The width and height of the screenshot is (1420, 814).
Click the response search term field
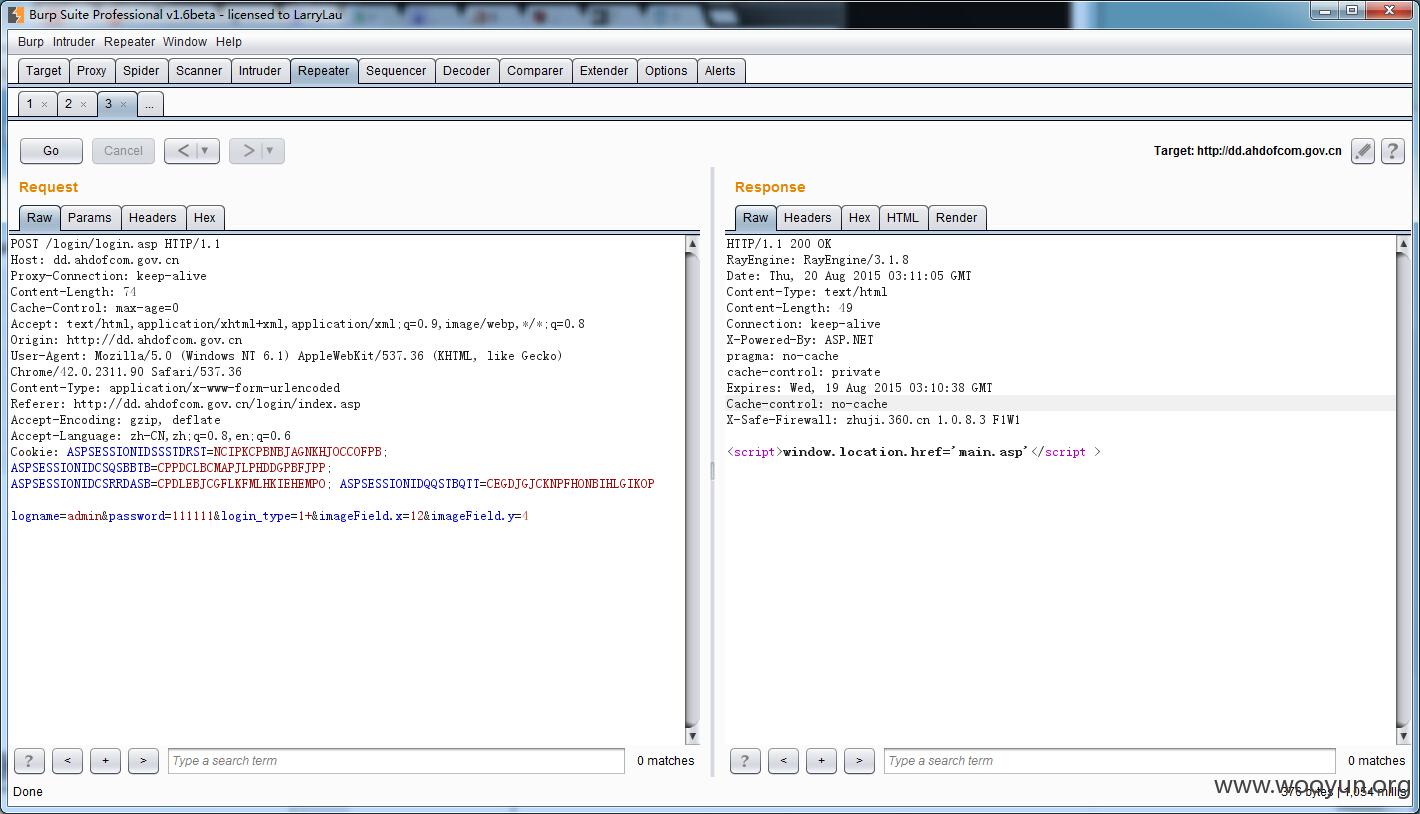pyautogui.click(x=1110, y=761)
